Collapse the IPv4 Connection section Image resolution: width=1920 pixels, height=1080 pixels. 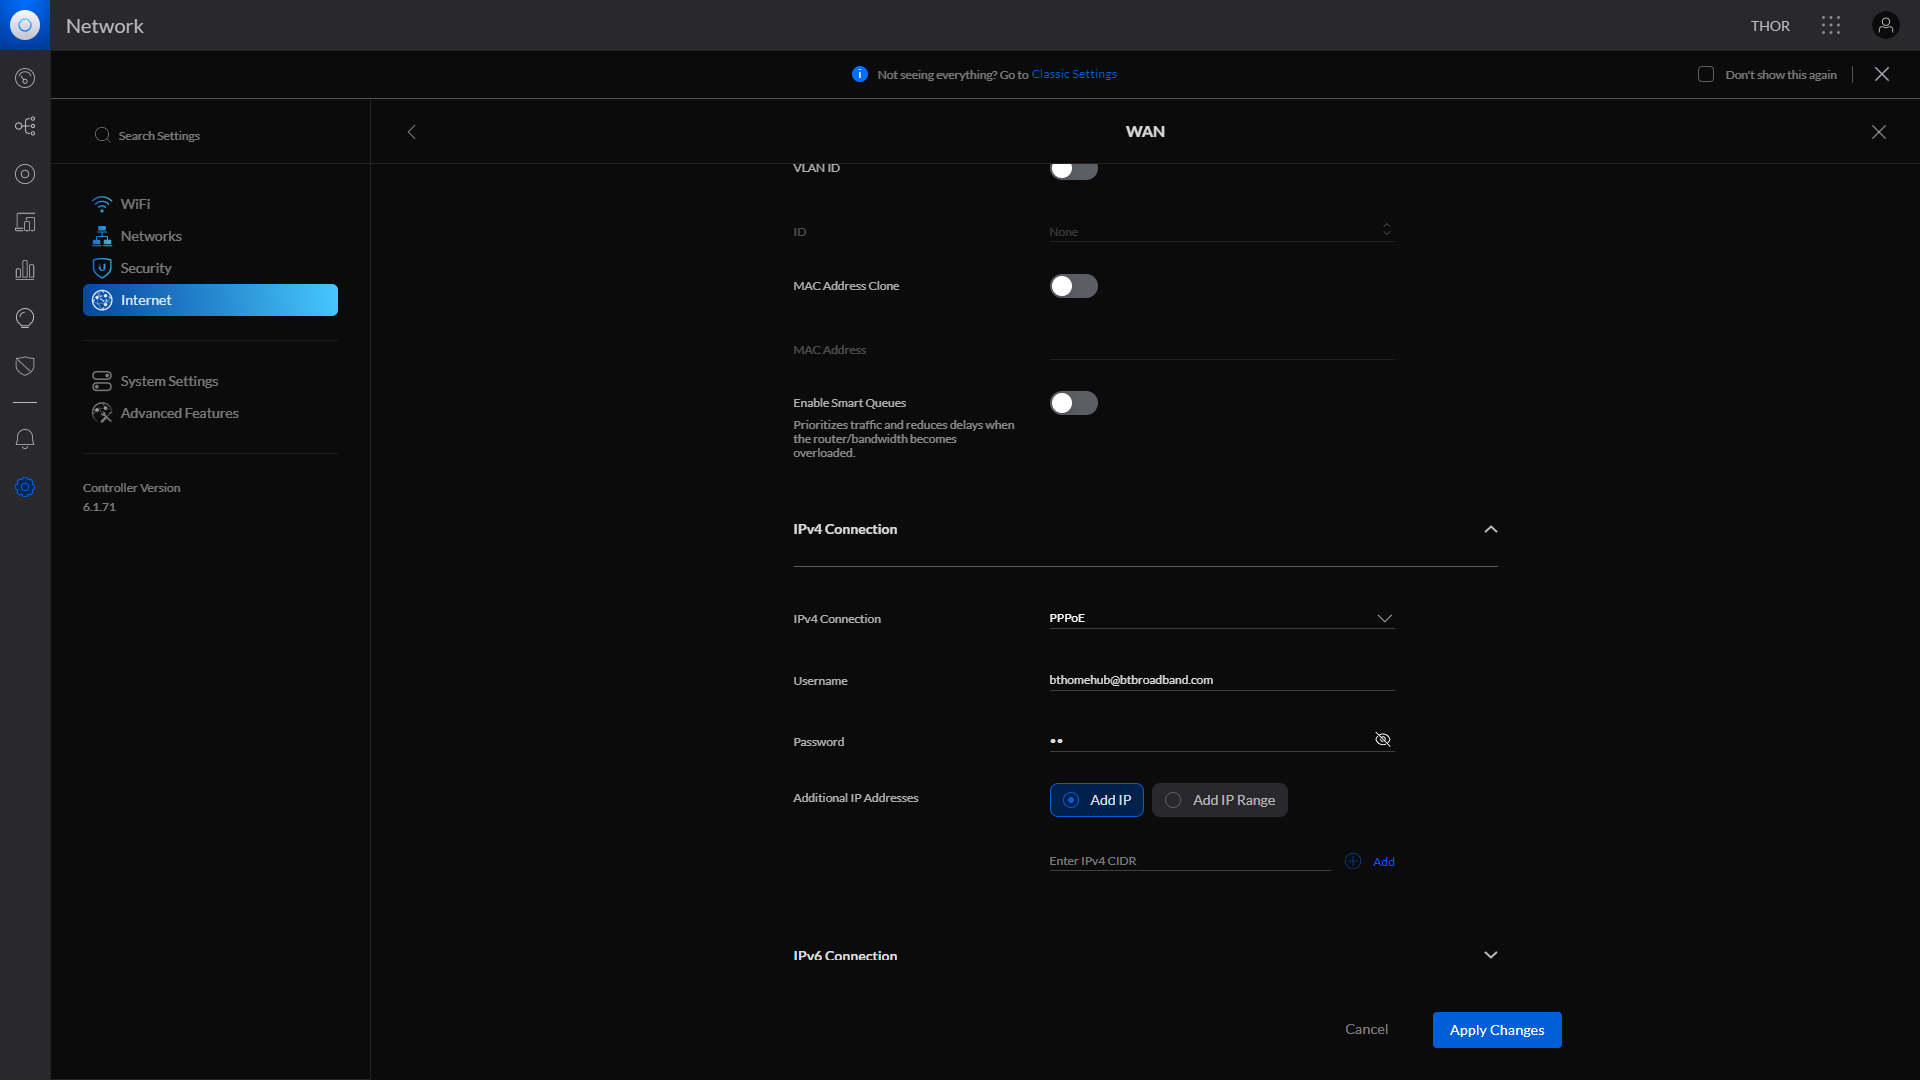tap(1489, 529)
